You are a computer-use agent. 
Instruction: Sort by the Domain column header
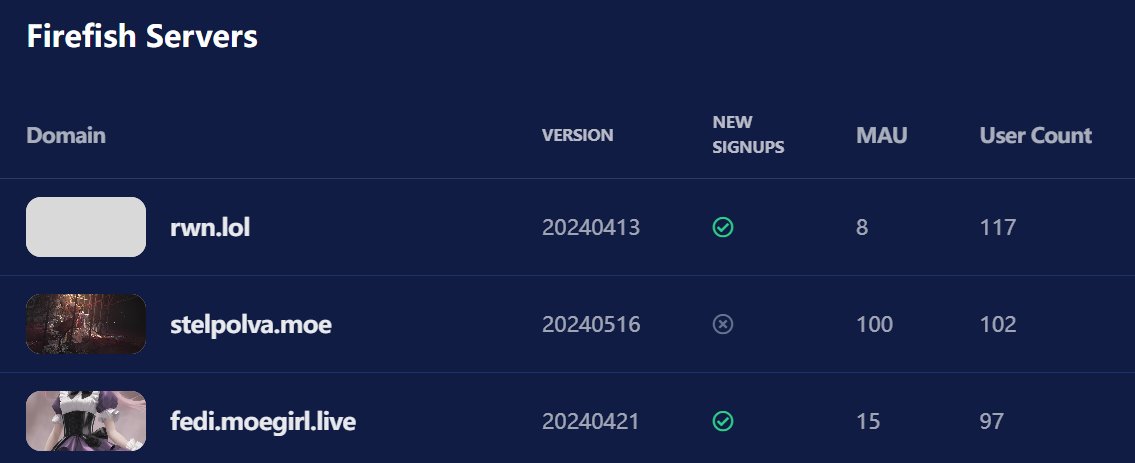(66, 135)
